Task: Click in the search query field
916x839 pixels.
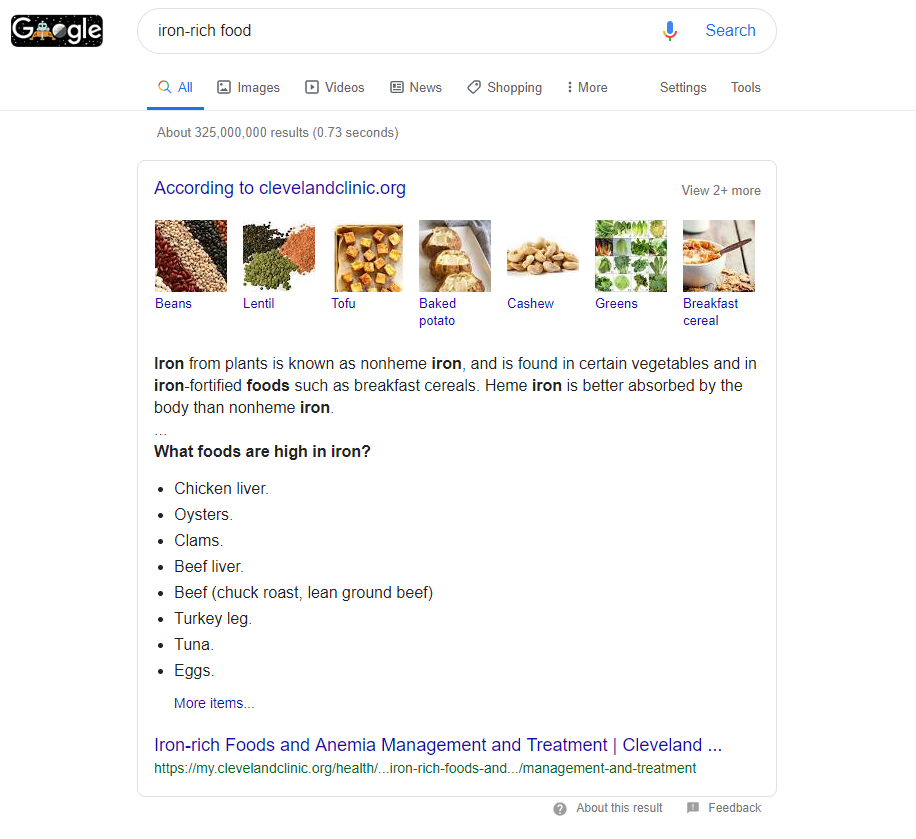Action: pyautogui.click(x=400, y=31)
